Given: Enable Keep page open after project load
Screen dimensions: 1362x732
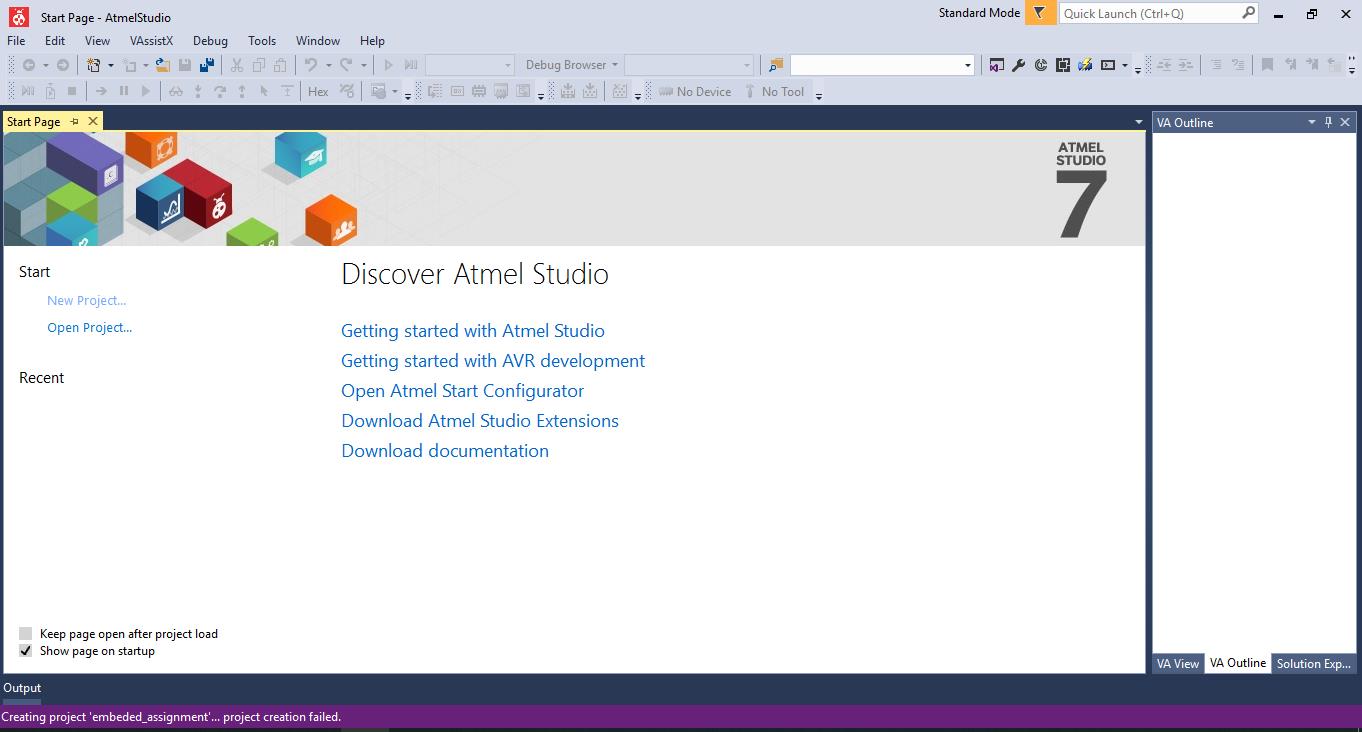Looking at the screenshot, I should (26, 633).
